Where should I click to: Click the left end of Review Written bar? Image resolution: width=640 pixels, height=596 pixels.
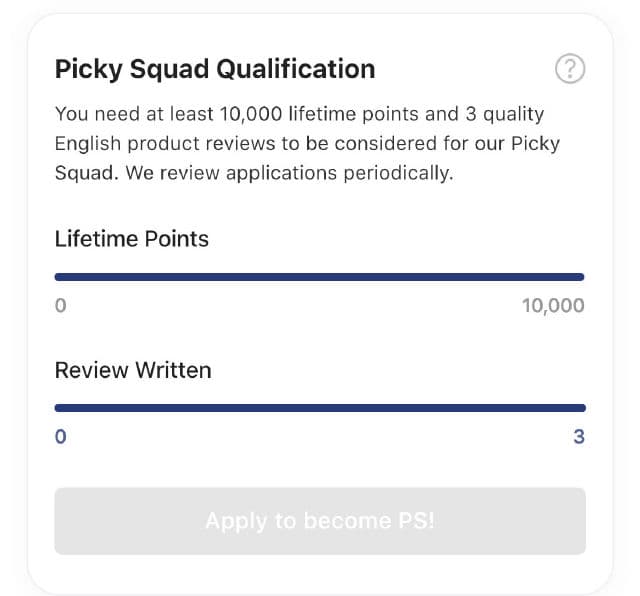click(59, 408)
